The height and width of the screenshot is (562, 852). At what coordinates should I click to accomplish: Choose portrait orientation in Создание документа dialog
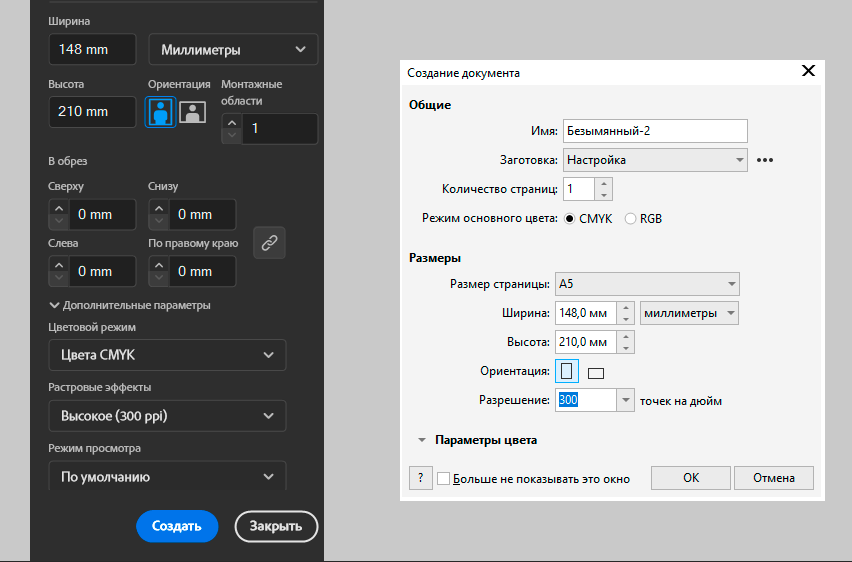[x=568, y=372]
